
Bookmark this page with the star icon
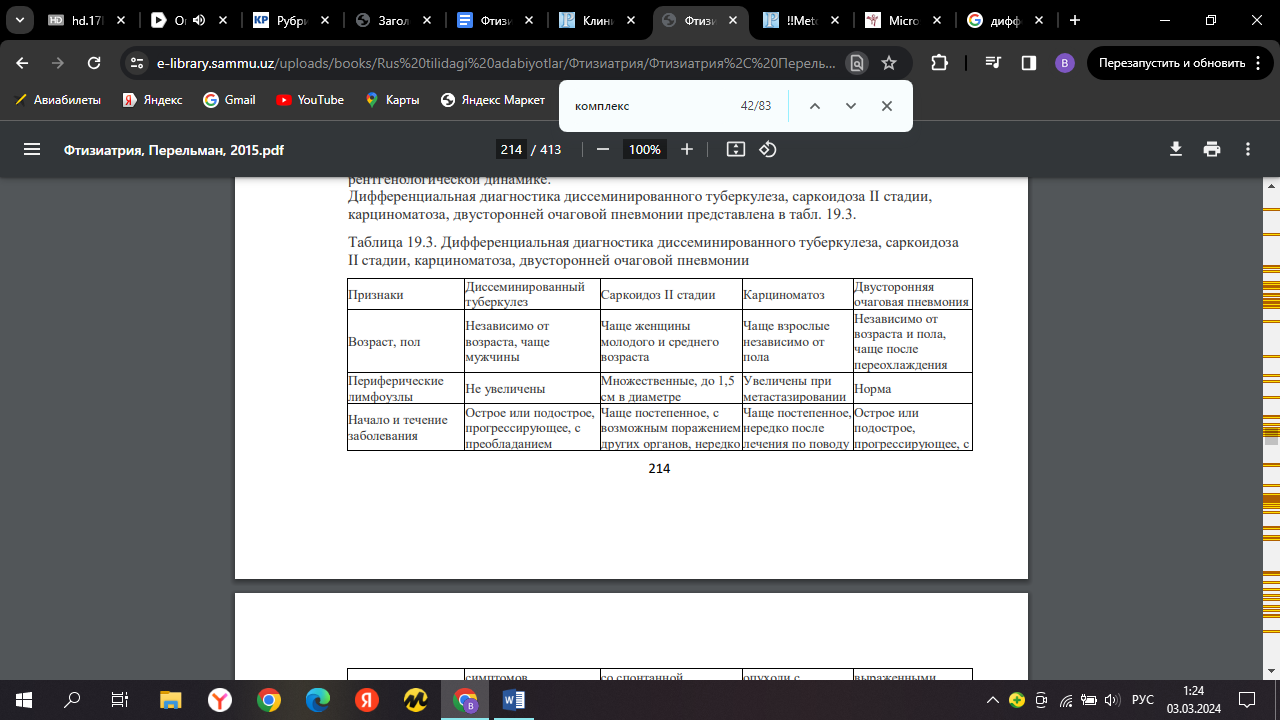tap(889, 63)
